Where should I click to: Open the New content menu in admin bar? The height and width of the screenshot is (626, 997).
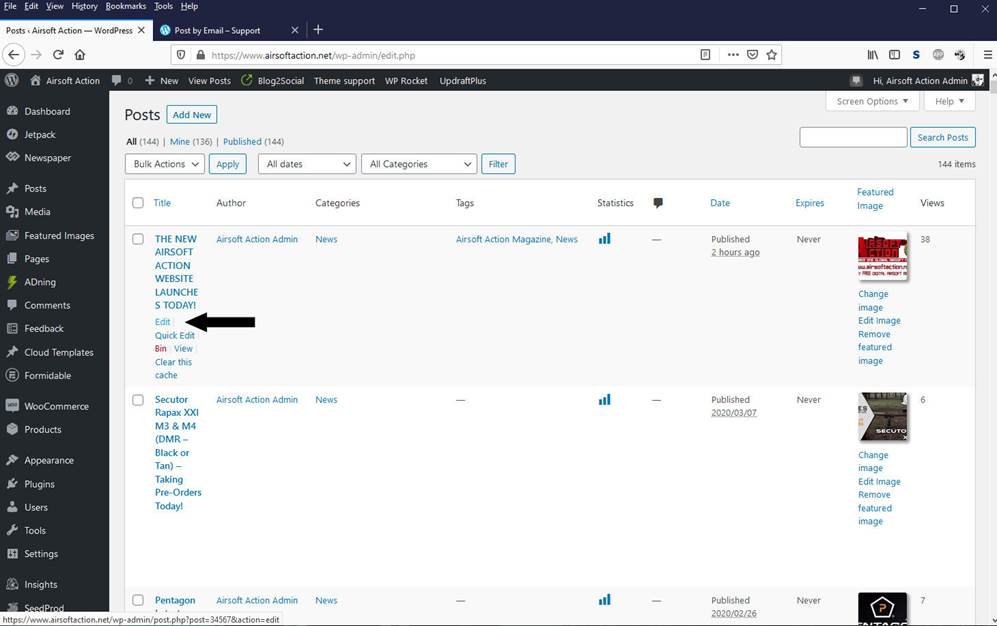click(x=162, y=81)
